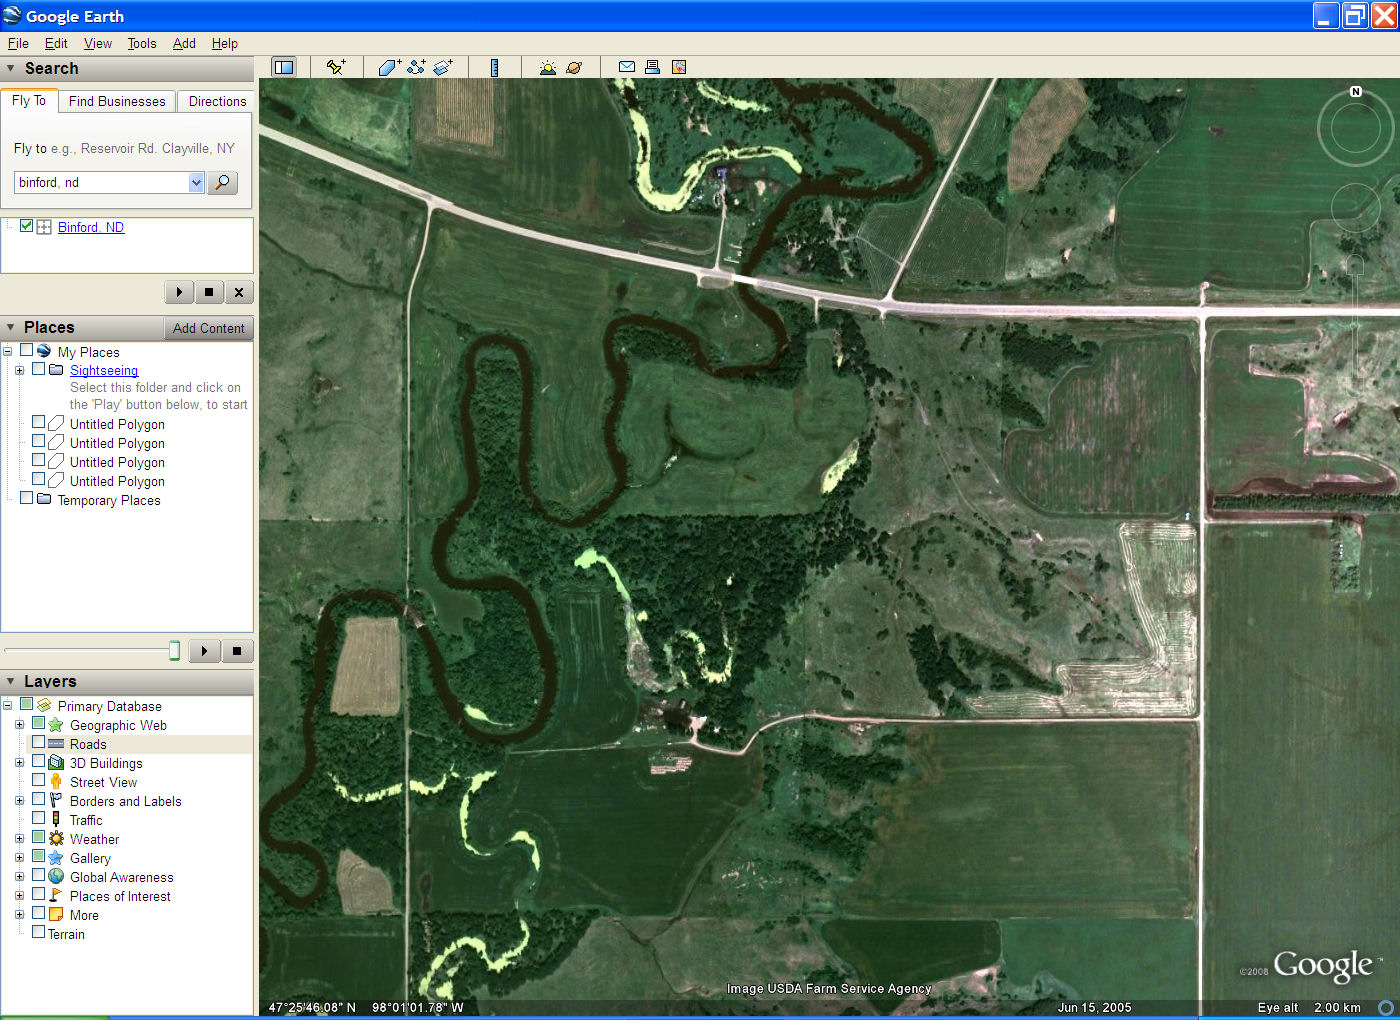The image size is (1400, 1020).
Task: Expand the Global Awareness layer group
Action: click(x=19, y=876)
